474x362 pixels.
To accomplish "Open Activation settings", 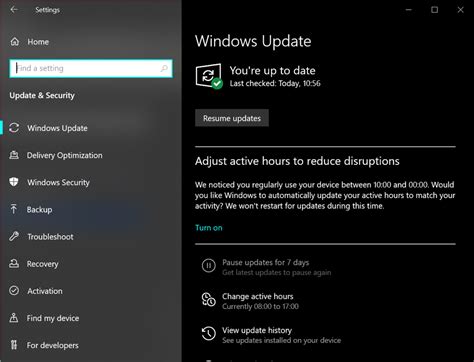I will [x=45, y=291].
